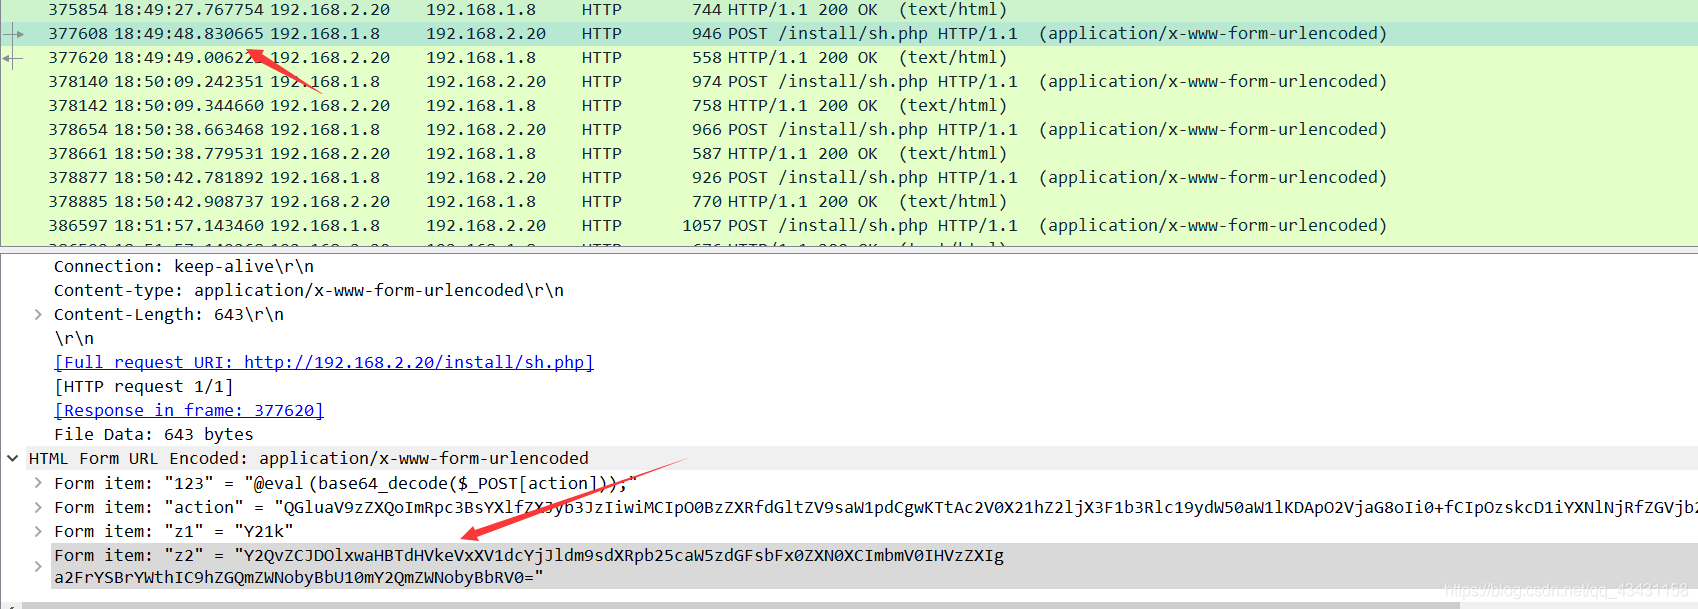1698x609 pixels.
Task: Jump to Response in frame: 377620
Action: click(189, 410)
